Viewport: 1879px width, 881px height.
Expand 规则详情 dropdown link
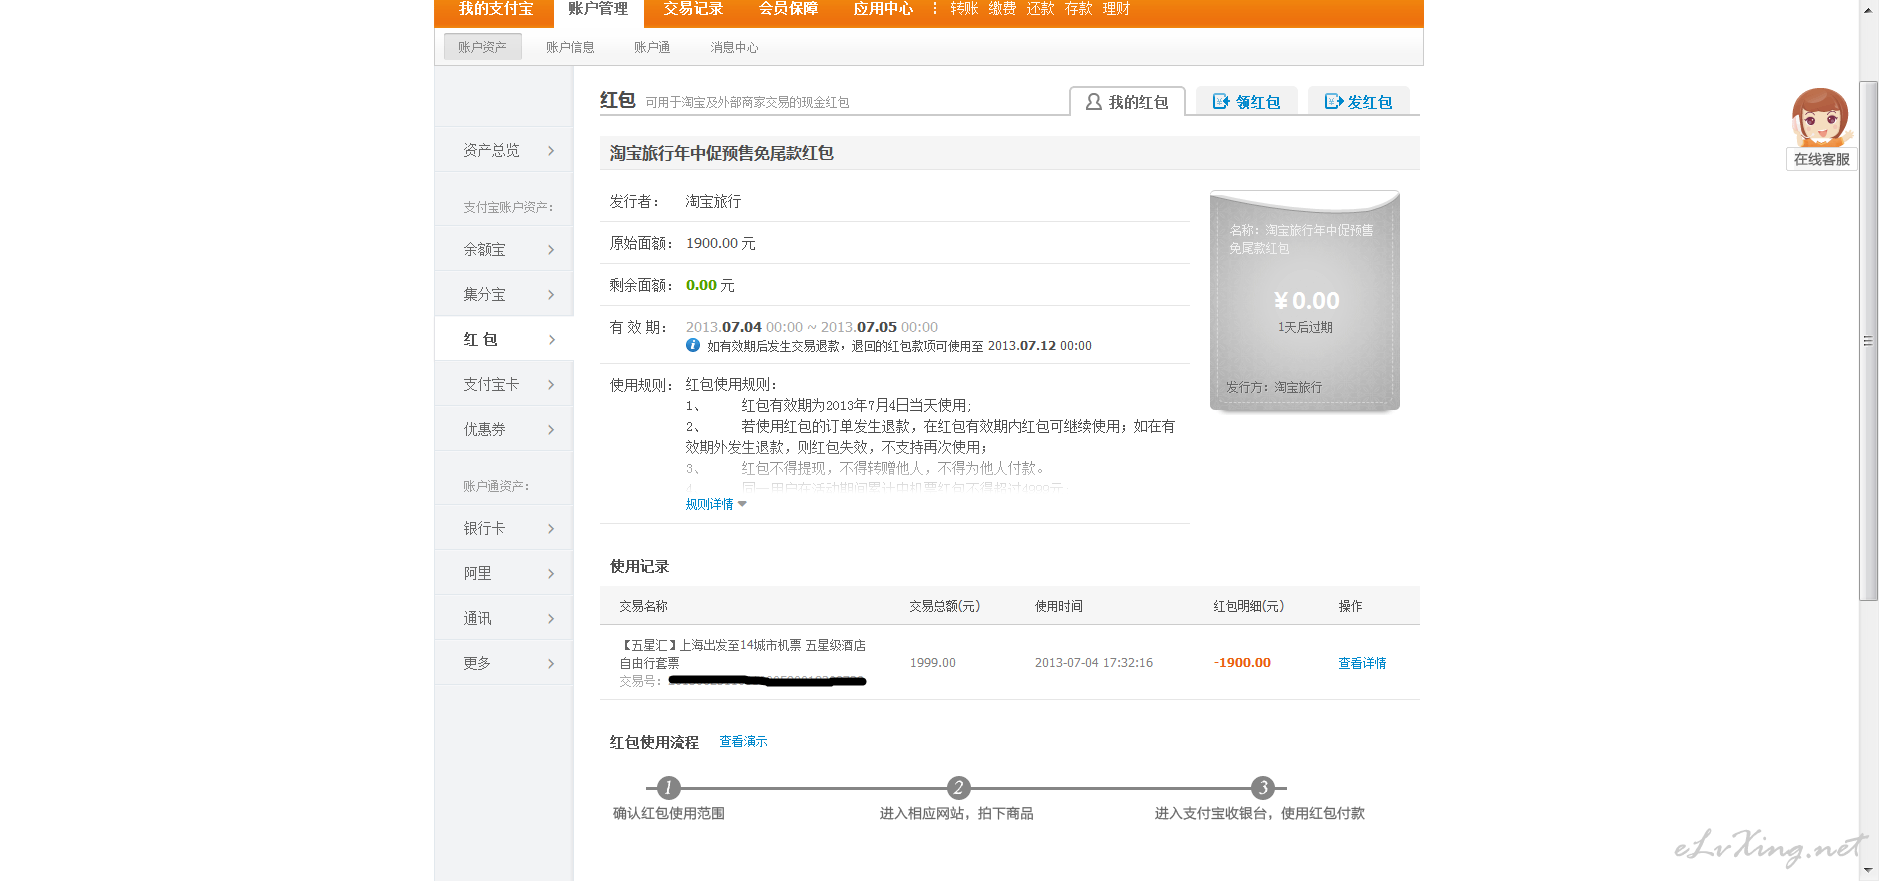pyautogui.click(x=716, y=504)
